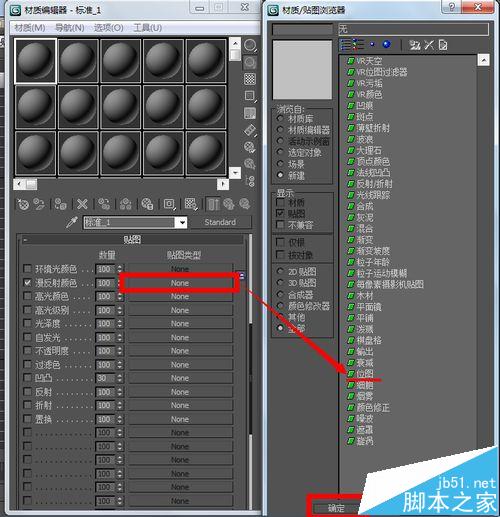500x517 pixels.
Task: Click the Make Preview film icon
Action: 250,130
